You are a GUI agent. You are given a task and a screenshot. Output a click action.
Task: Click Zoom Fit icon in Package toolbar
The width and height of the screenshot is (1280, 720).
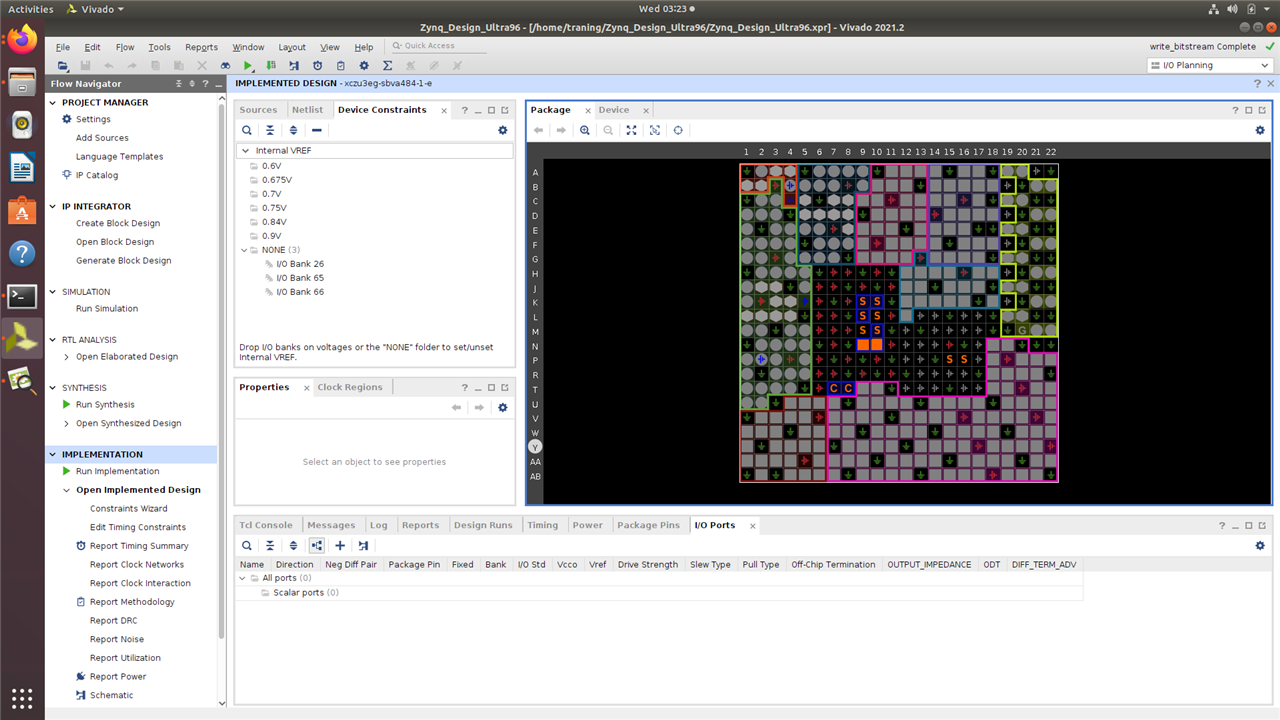(632, 130)
